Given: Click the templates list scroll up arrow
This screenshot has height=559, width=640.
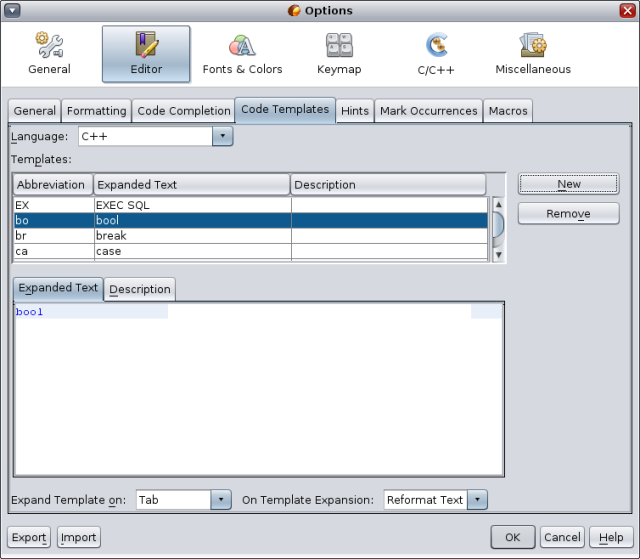Looking at the screenshot, I should (x=498, y=204).
